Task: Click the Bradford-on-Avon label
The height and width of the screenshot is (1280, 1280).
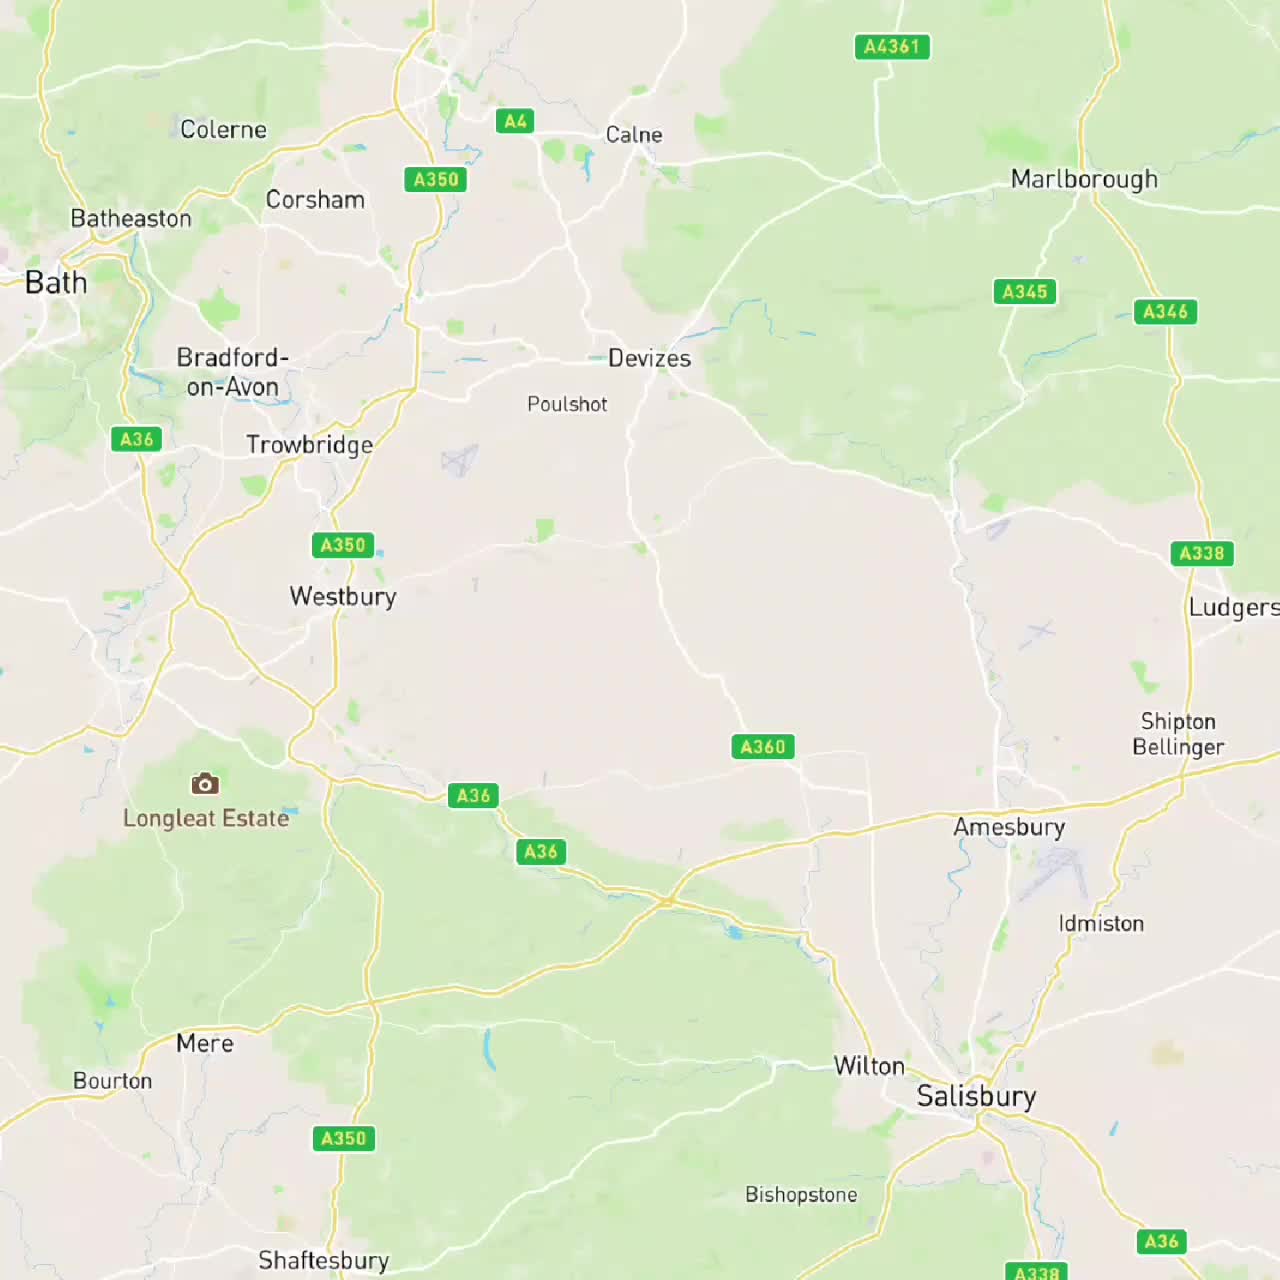Action: (232, 372)
